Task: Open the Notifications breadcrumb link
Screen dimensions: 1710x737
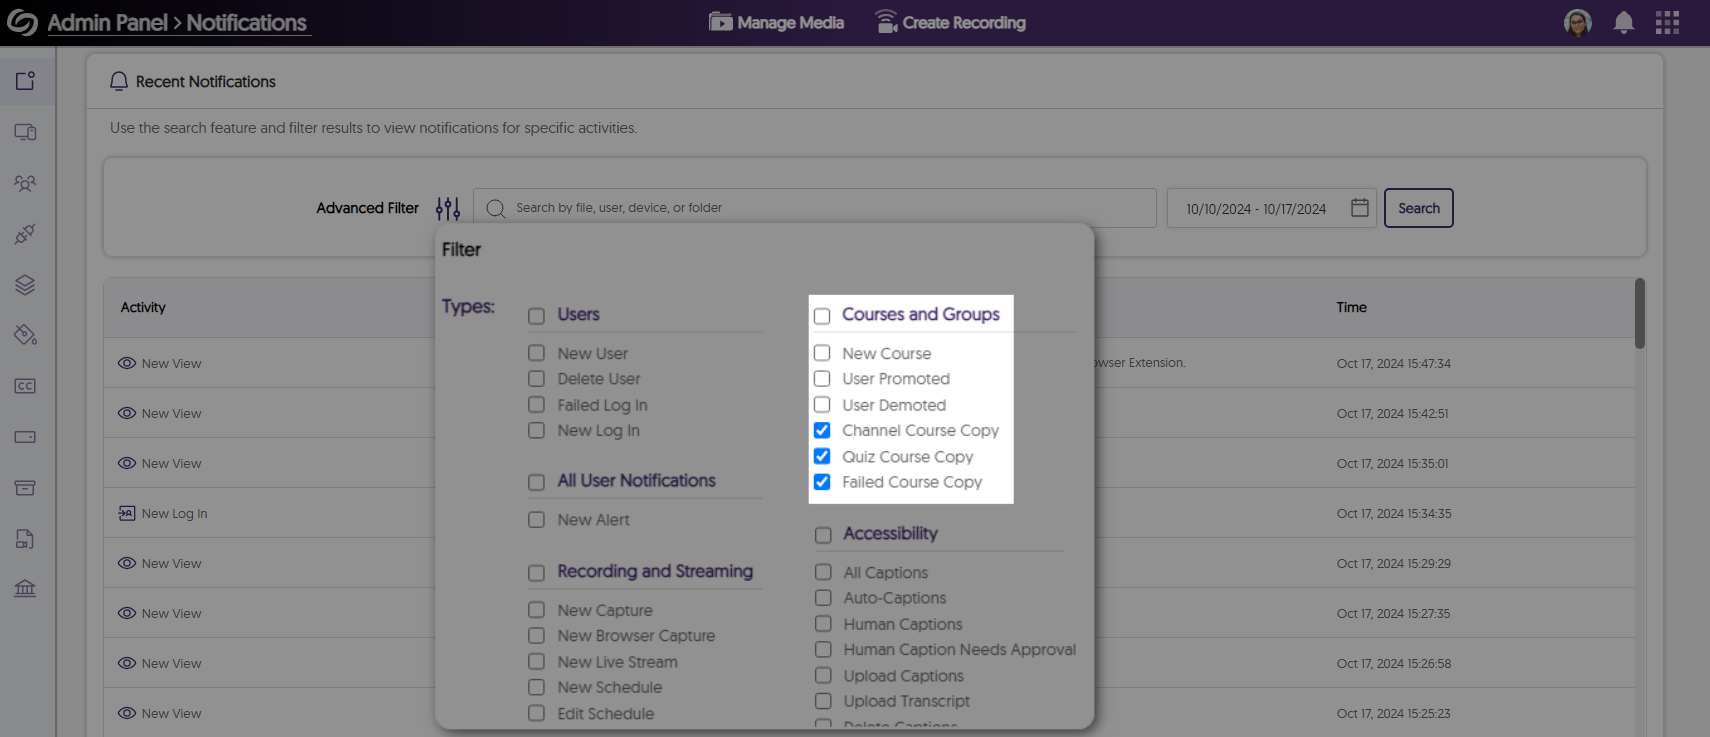Action: [x=247, y=22]
